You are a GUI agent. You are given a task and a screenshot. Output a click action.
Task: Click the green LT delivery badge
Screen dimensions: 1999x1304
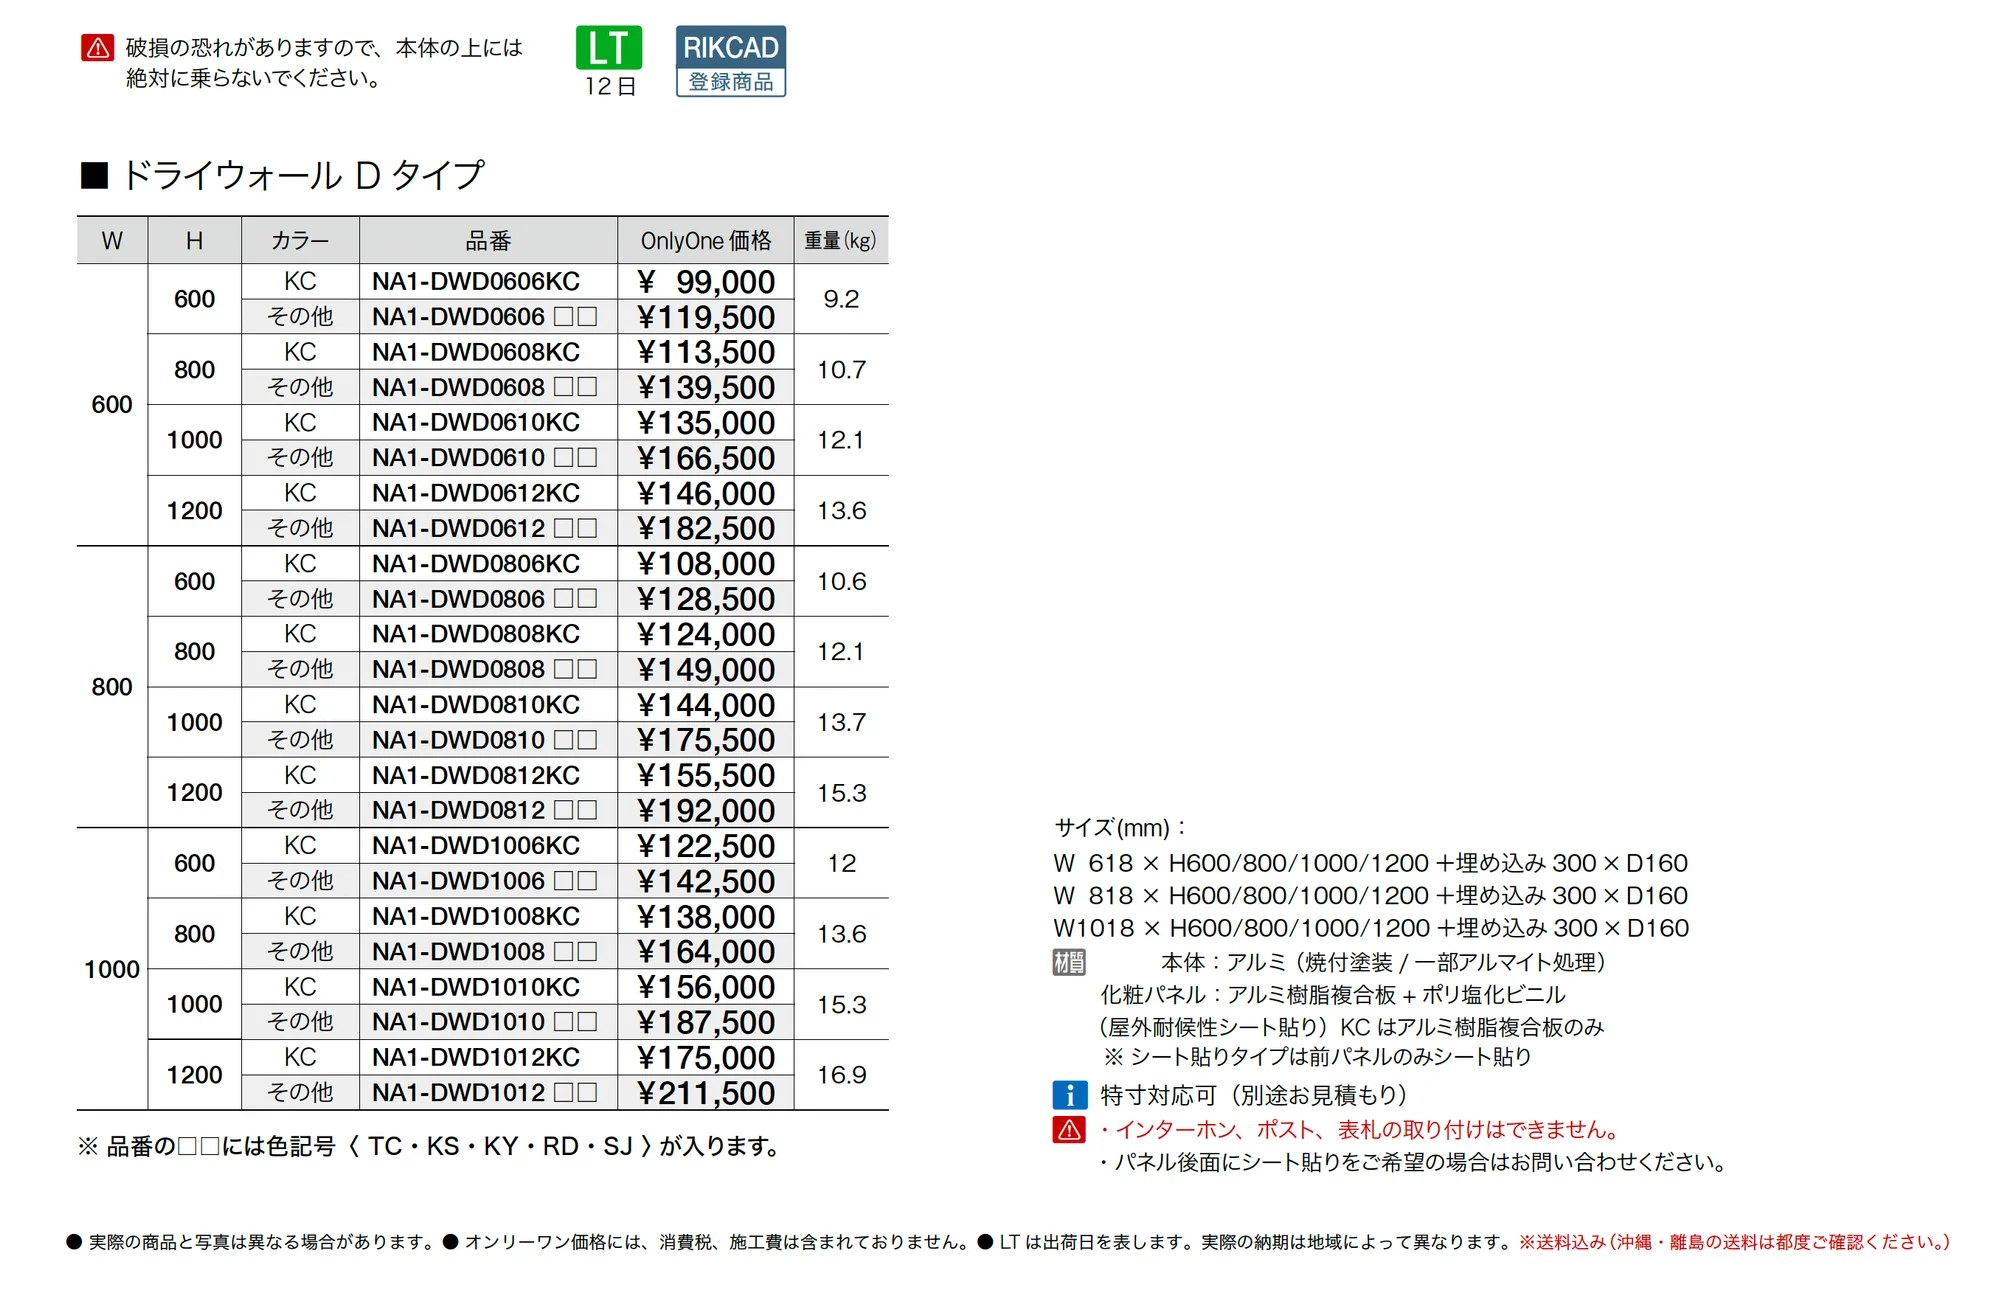click(x=608, y=48)
